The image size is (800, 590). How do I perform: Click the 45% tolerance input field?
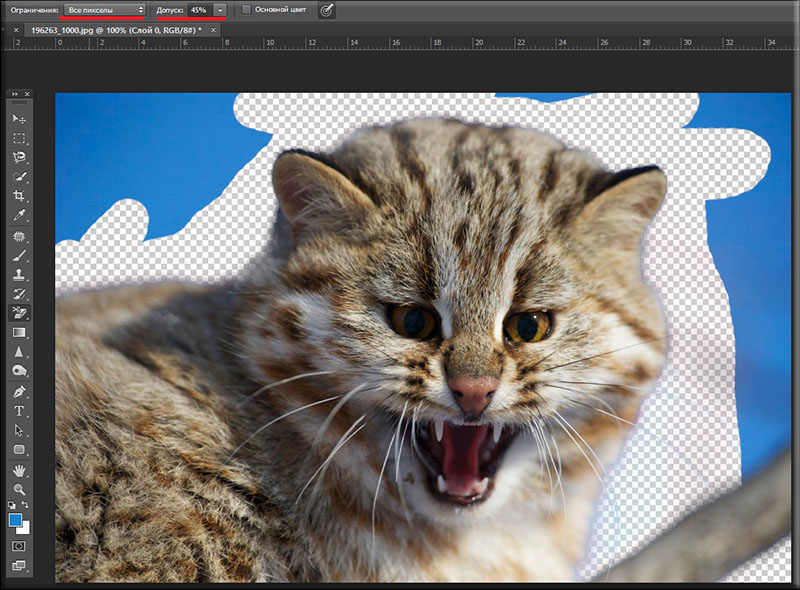click(198, 9)
